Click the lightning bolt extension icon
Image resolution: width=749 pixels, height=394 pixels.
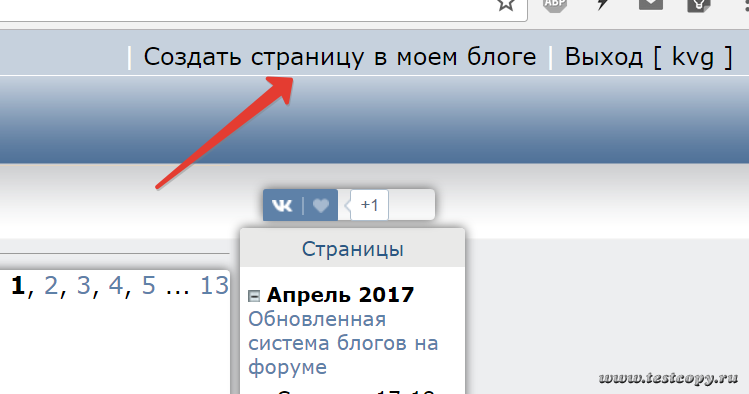(603, 4)
